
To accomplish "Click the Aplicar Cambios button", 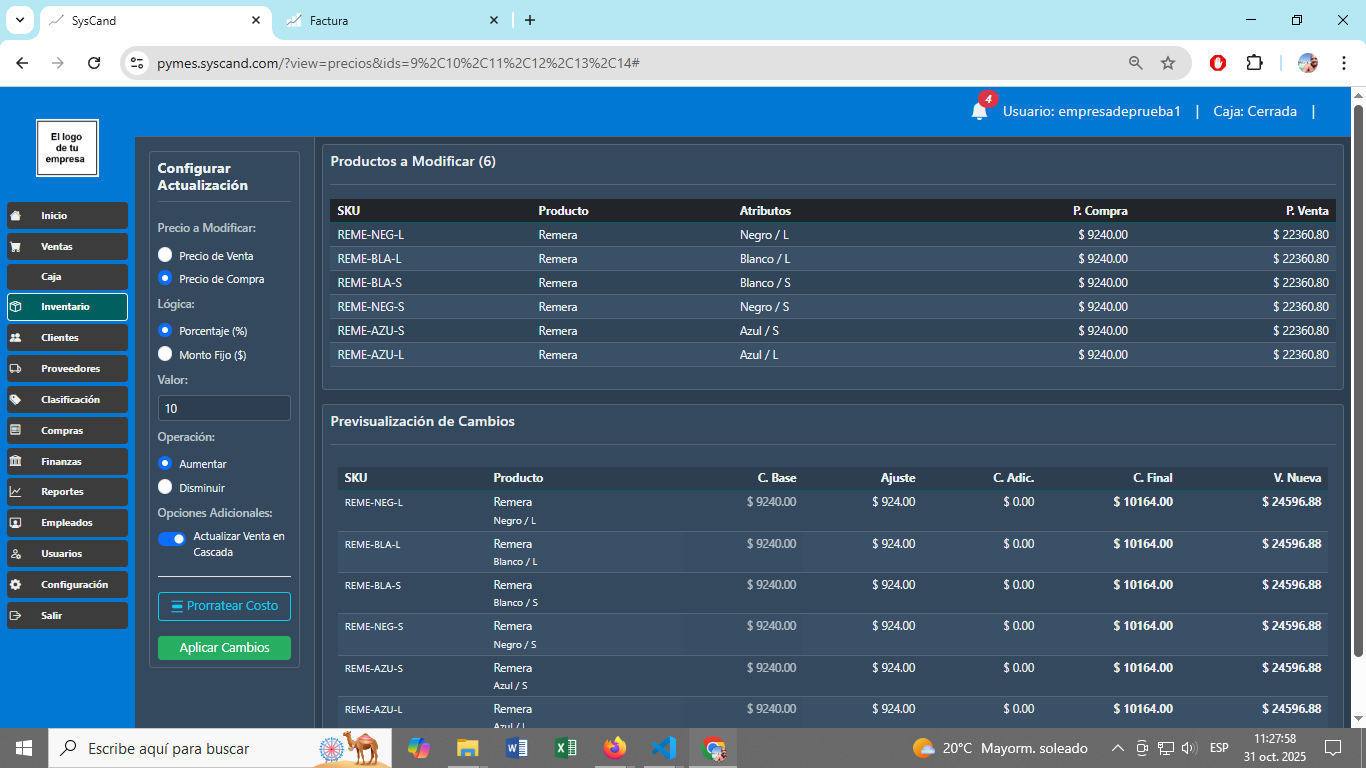I will point(224,648).
